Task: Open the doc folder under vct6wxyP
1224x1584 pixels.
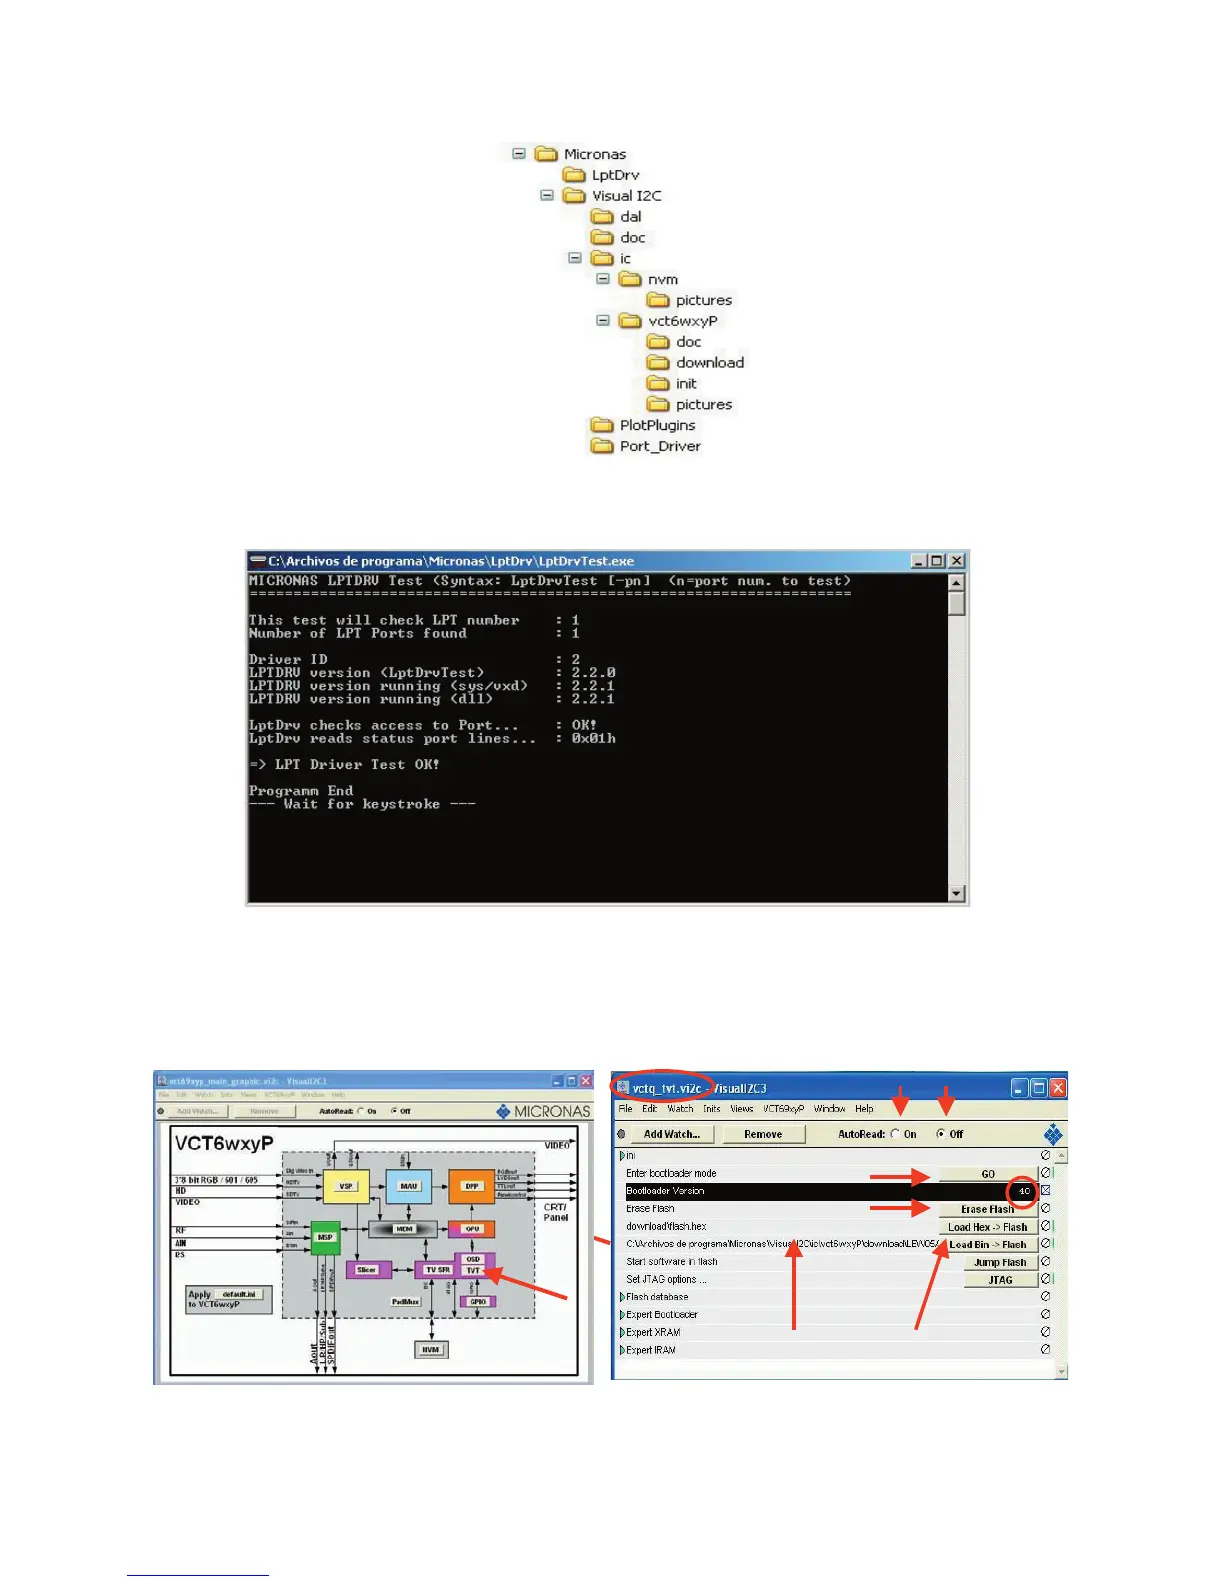Action: click(x=674, y=342)
